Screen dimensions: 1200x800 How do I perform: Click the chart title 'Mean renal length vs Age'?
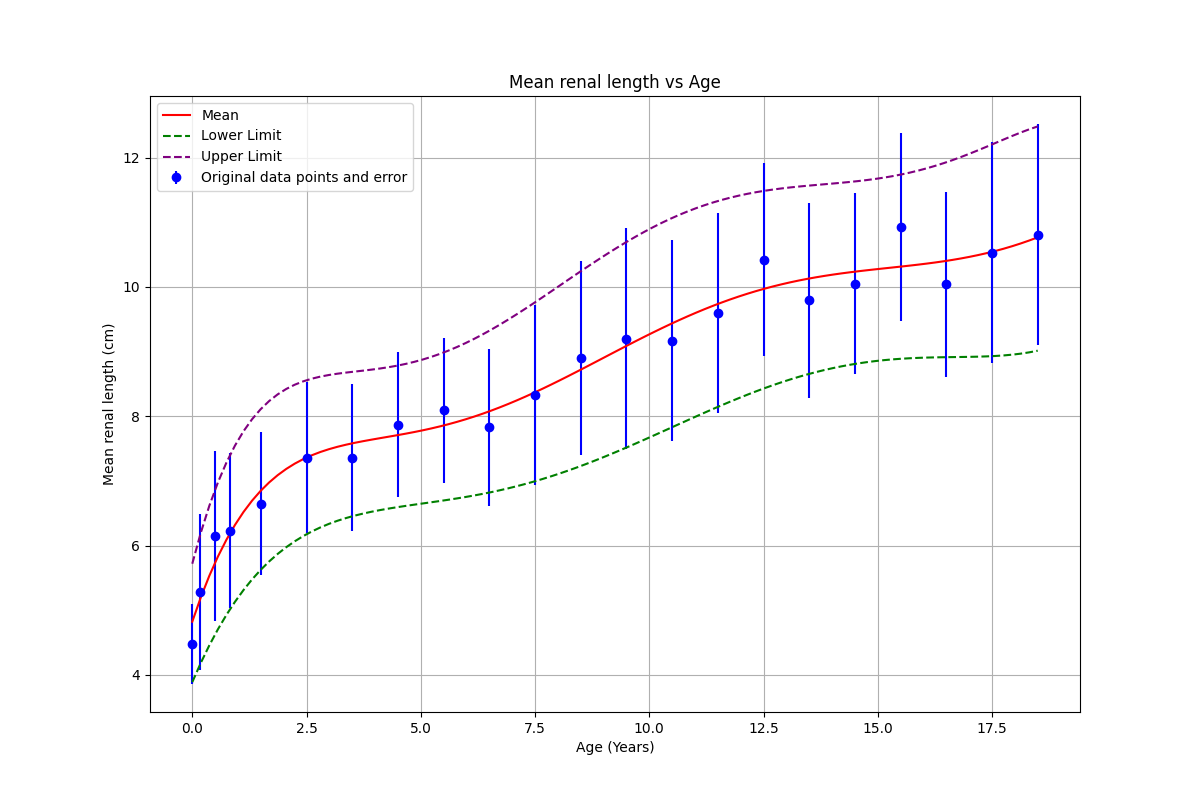tap(614, 82)
